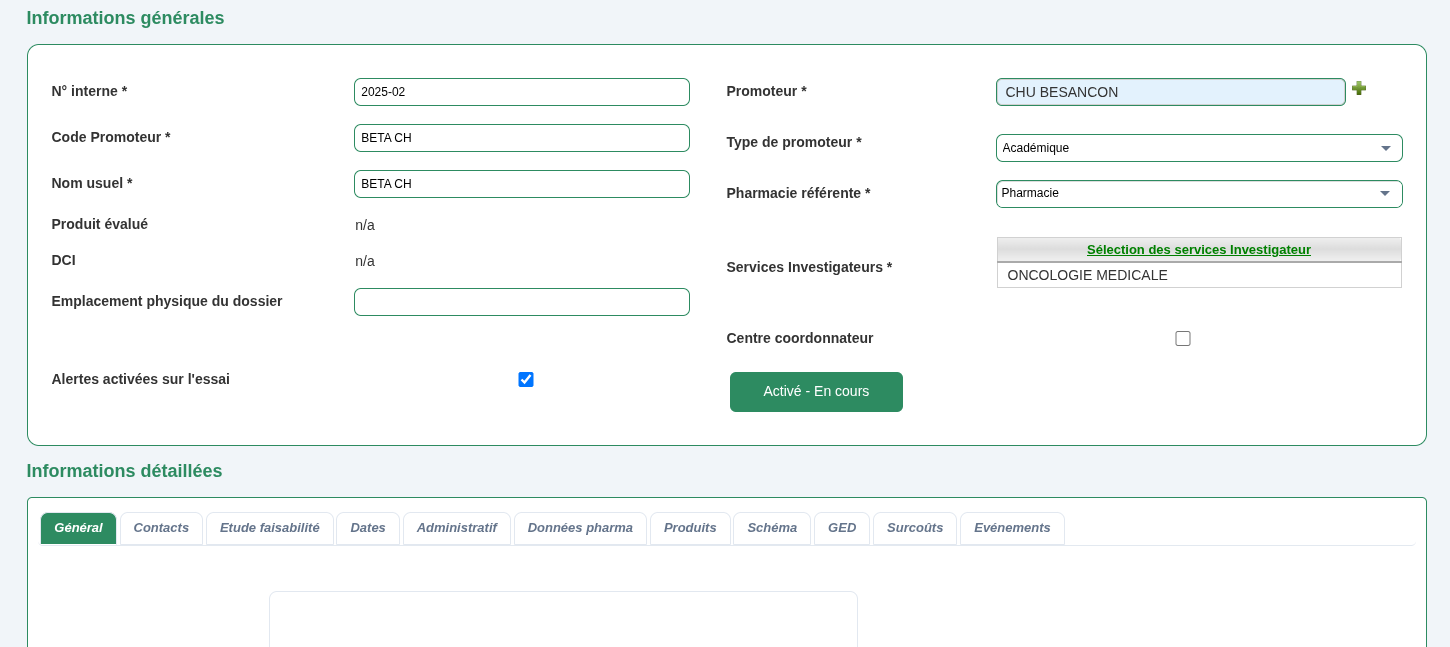This screenshot has width=1450, height=647.
Task: Open the Etude faisabilité tab
Action: [x=269, y=528]
